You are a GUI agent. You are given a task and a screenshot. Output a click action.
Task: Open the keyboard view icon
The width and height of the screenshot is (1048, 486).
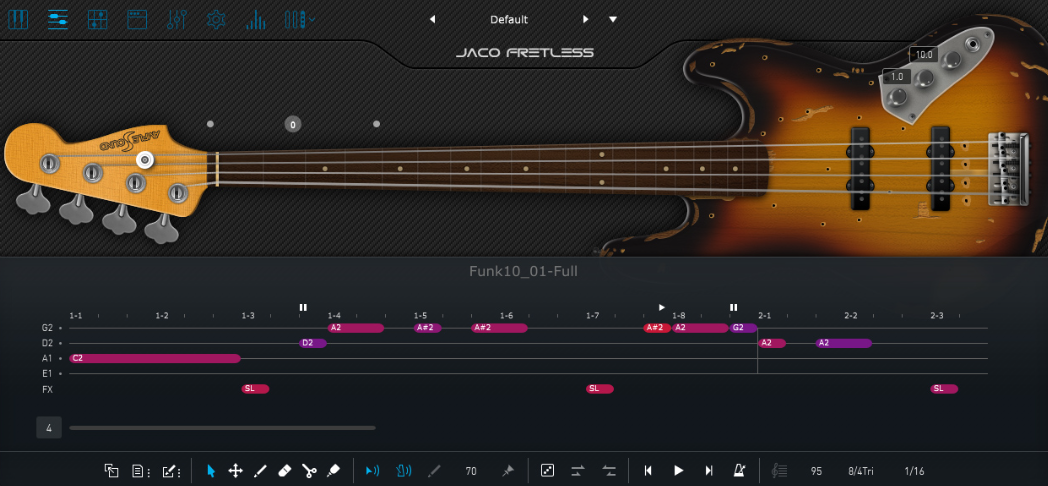[18, 19]
